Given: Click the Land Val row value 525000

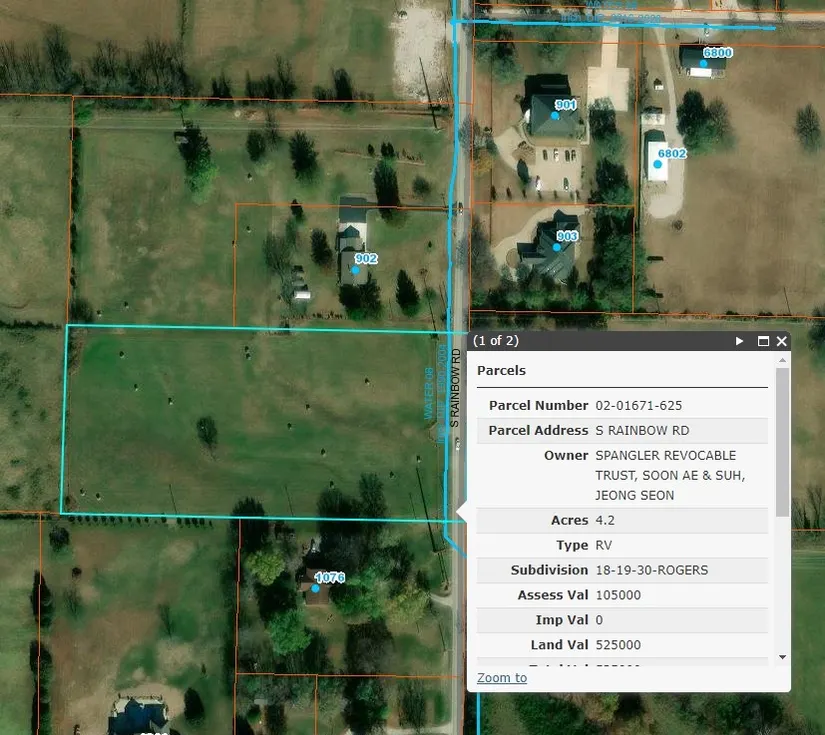Looking at the screenshot, I should click(x=618, y=645).
